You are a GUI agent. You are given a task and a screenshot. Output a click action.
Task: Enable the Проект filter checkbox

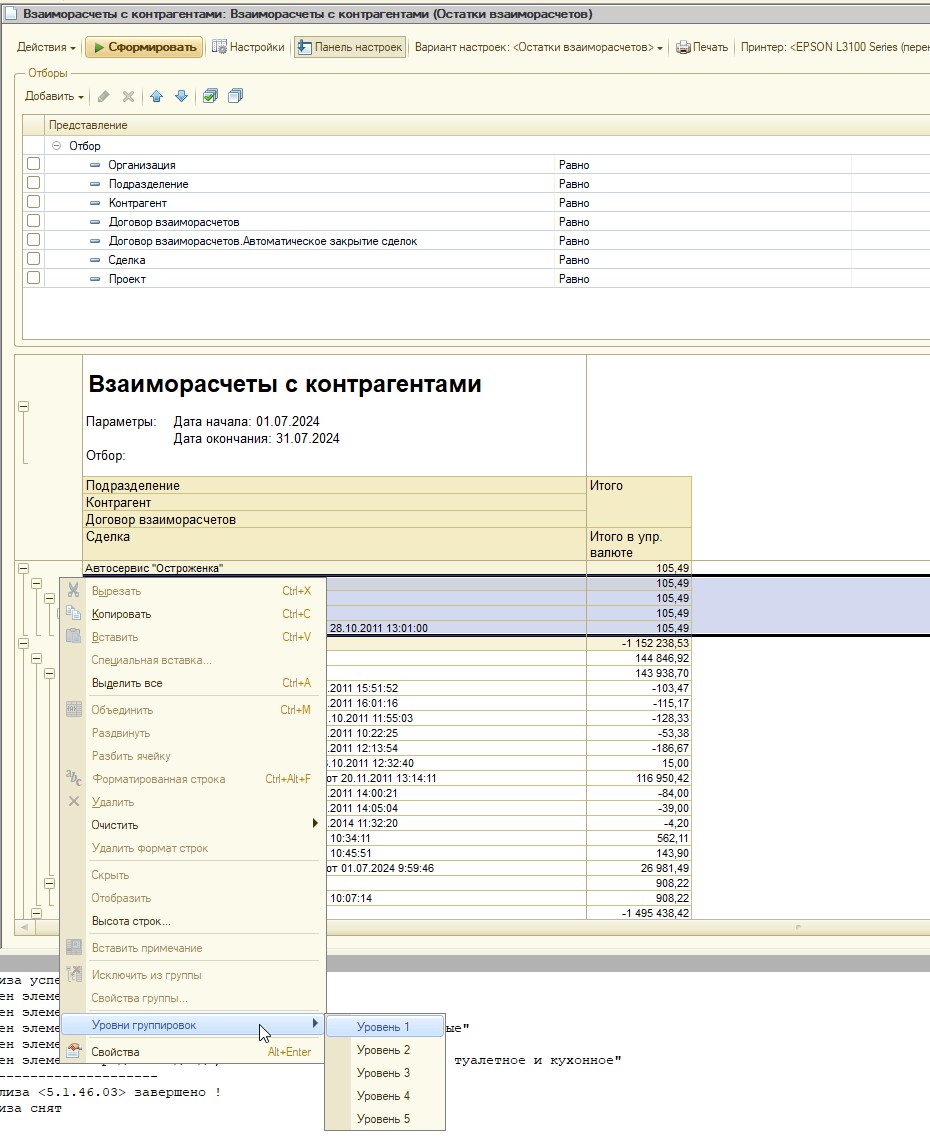34,278
